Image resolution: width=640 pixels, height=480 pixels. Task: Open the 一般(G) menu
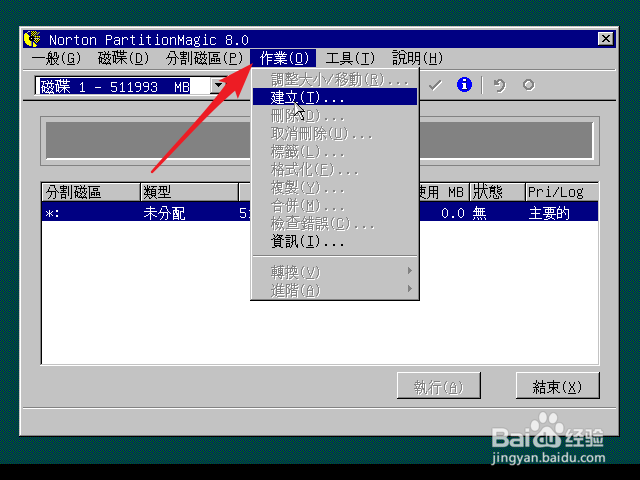[56, 58]
